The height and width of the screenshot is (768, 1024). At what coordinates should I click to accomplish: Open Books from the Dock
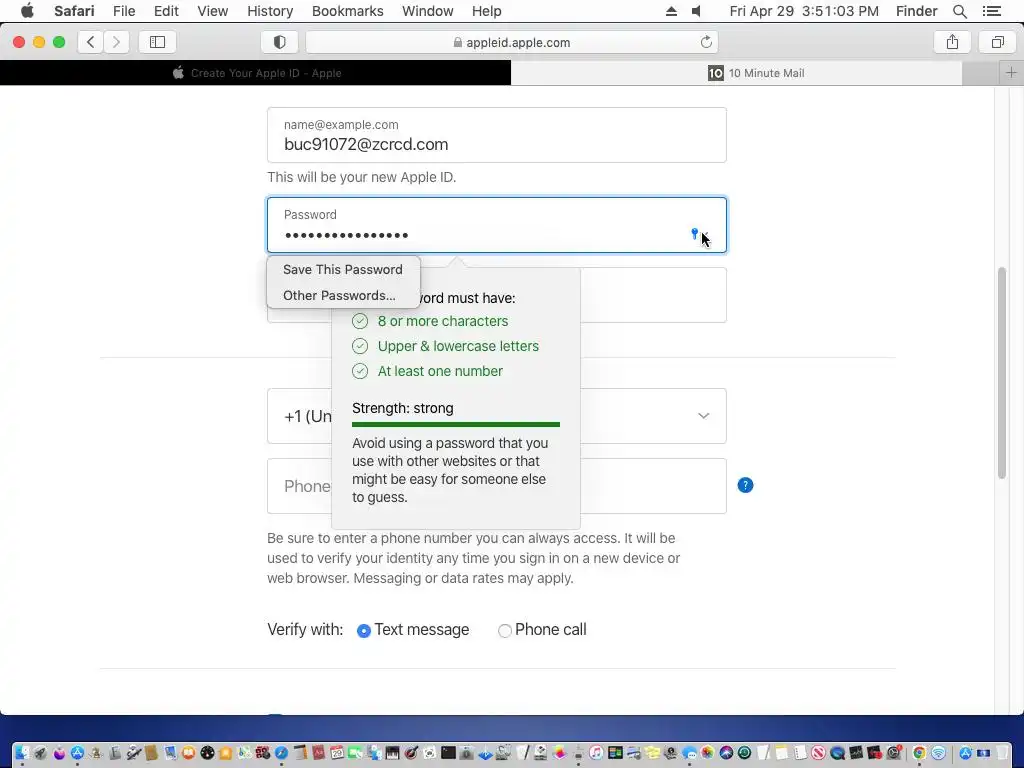[189, 752]
